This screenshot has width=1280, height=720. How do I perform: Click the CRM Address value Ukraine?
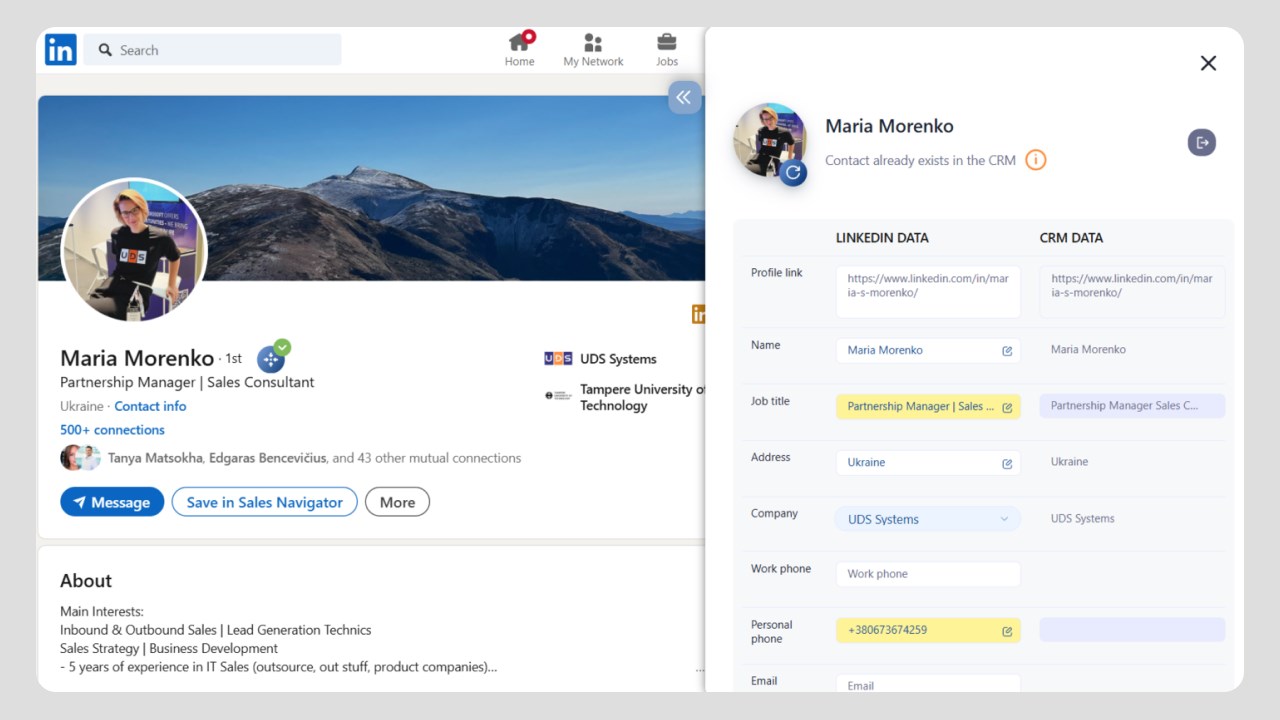tap(1069, 462)
